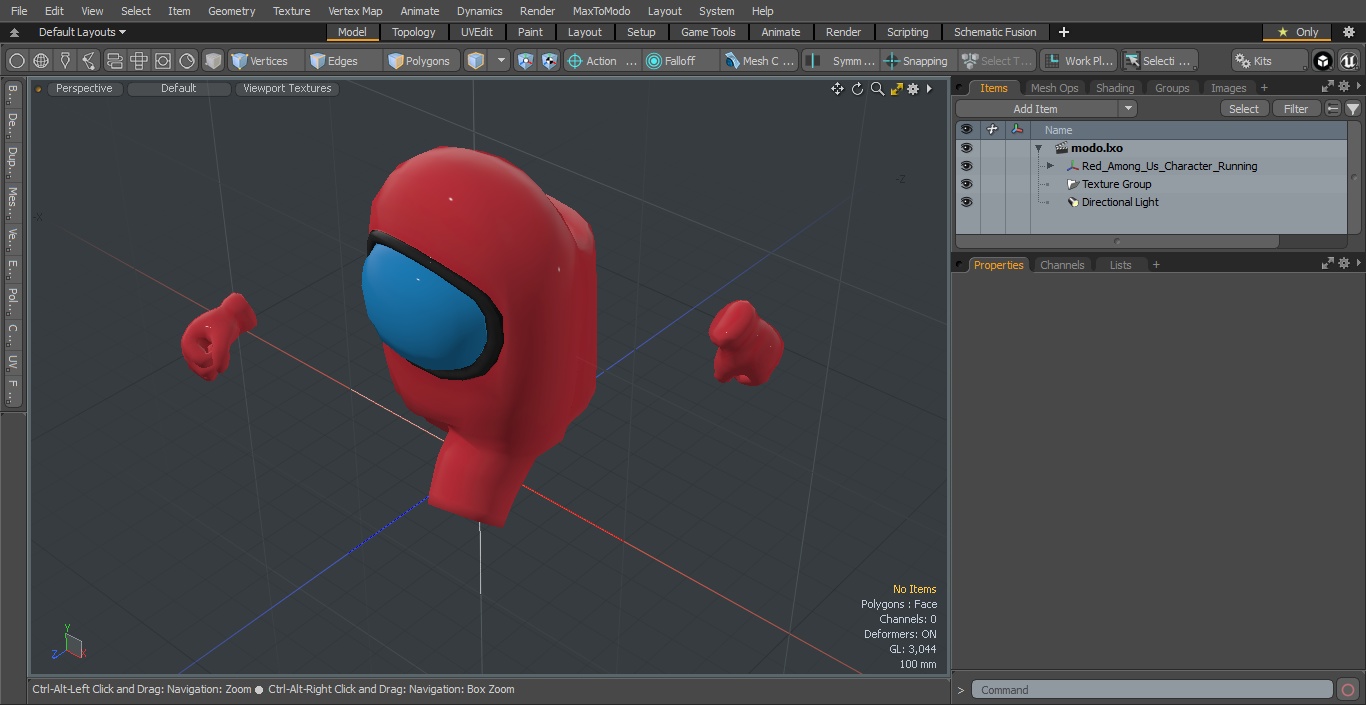Click the gray cube icon in toolbar
The image size is (1366, 705).
coord(213,61)
